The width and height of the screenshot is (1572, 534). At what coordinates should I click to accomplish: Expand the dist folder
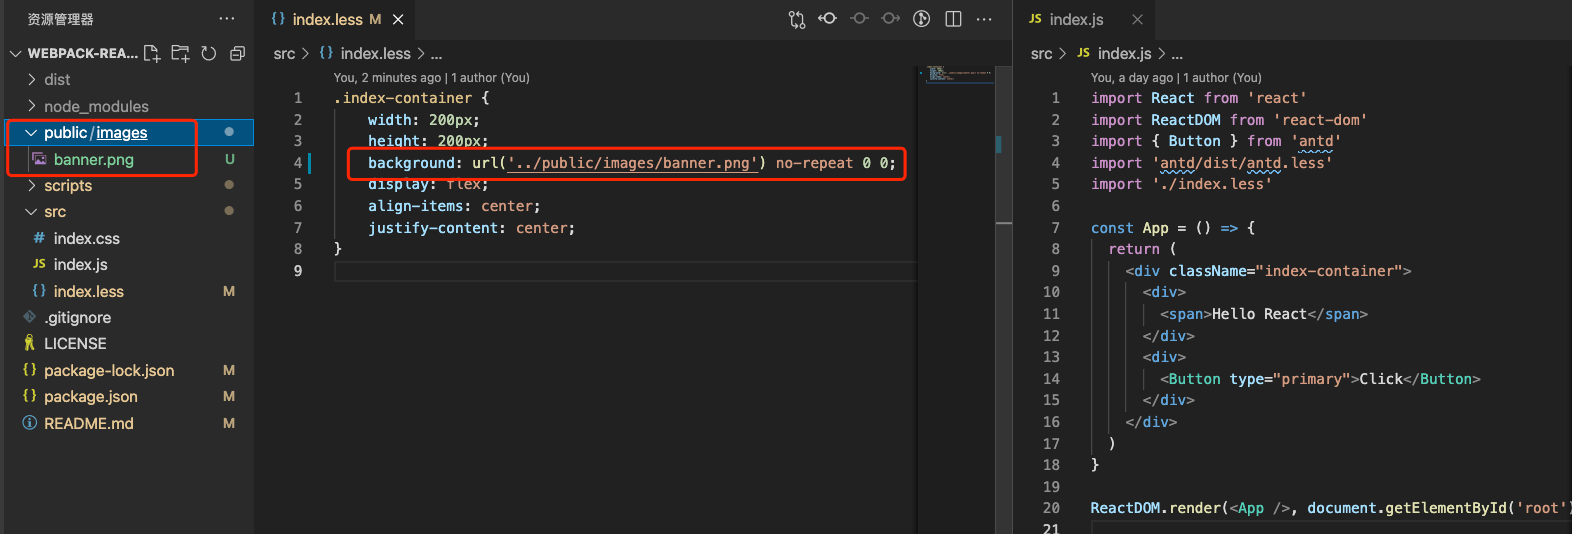point(57,80)
